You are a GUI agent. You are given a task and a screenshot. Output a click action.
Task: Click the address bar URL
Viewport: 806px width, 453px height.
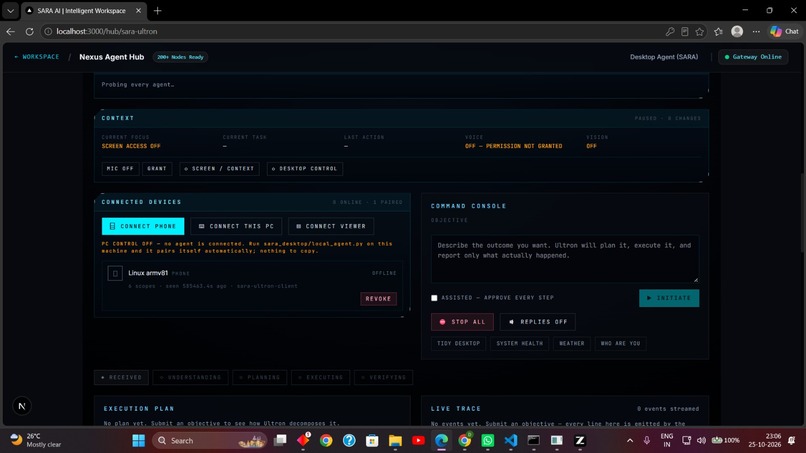pyautogui.click(x=107, y=31)
